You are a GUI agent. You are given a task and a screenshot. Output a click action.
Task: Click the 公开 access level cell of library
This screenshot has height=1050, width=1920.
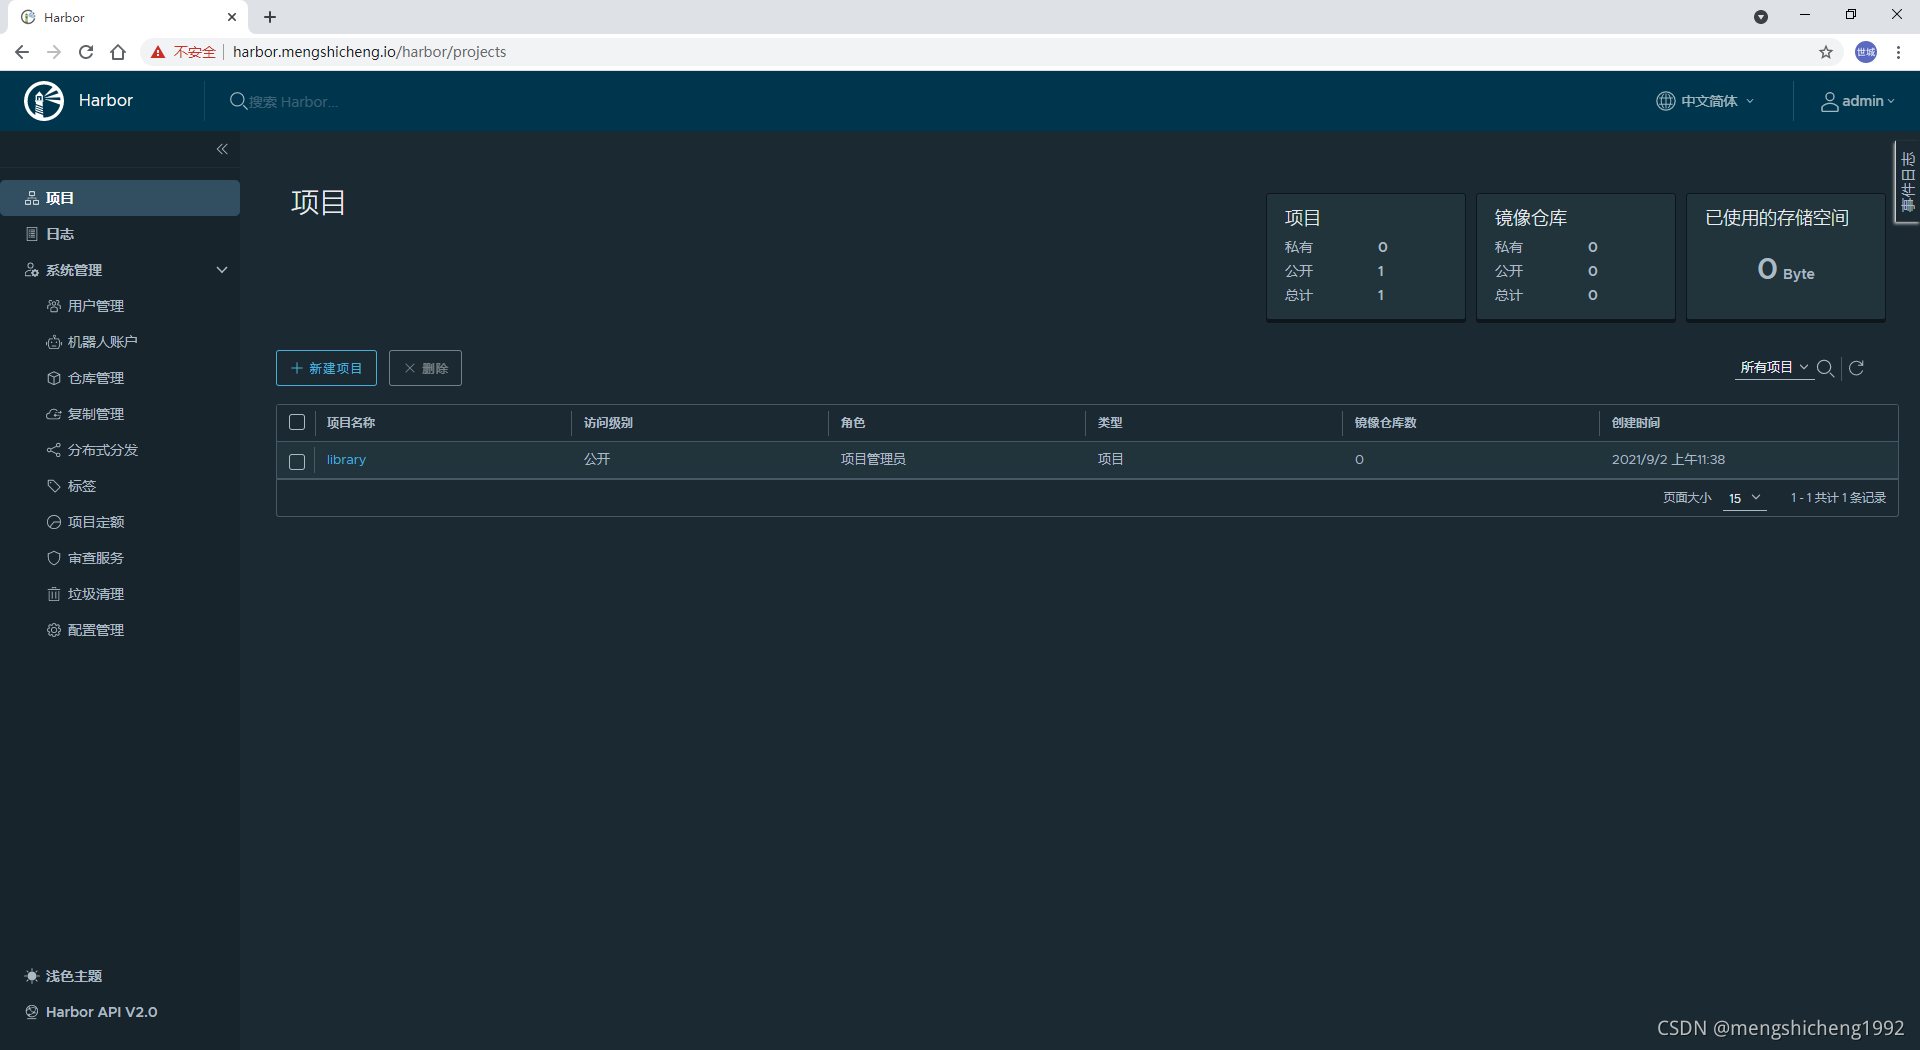point(597,460)
